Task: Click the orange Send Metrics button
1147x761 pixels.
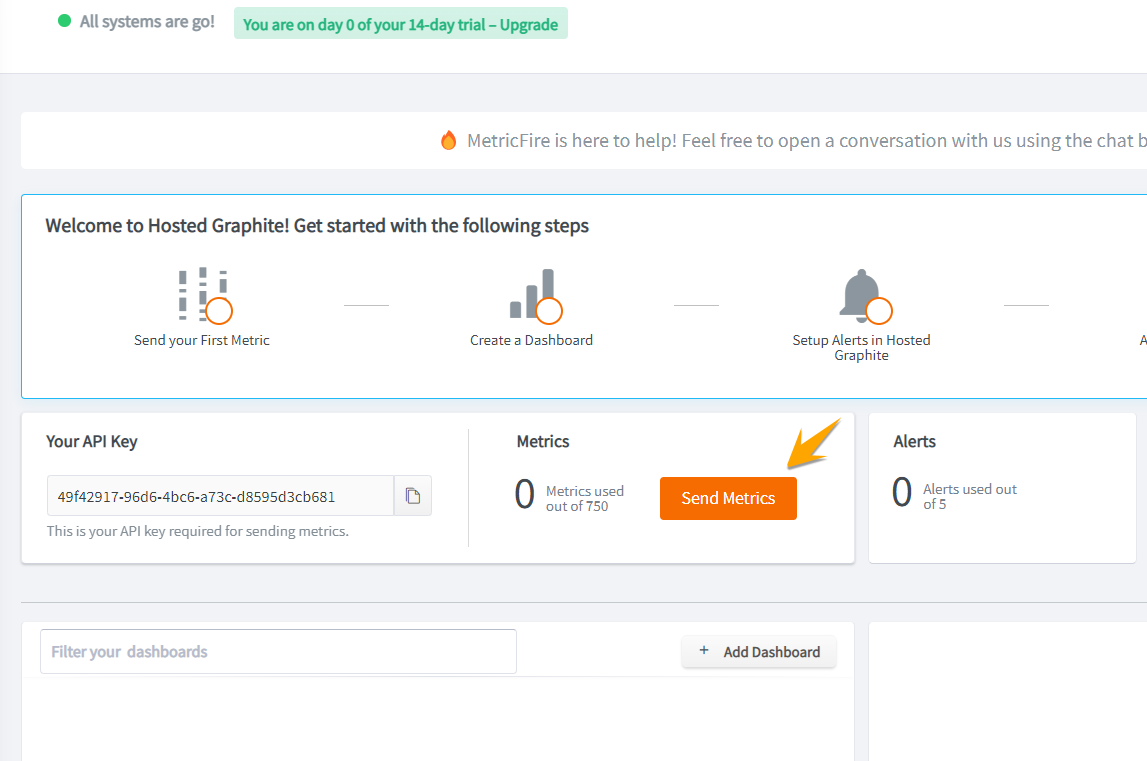Action: pyautogui.click(x=728, y=498)
